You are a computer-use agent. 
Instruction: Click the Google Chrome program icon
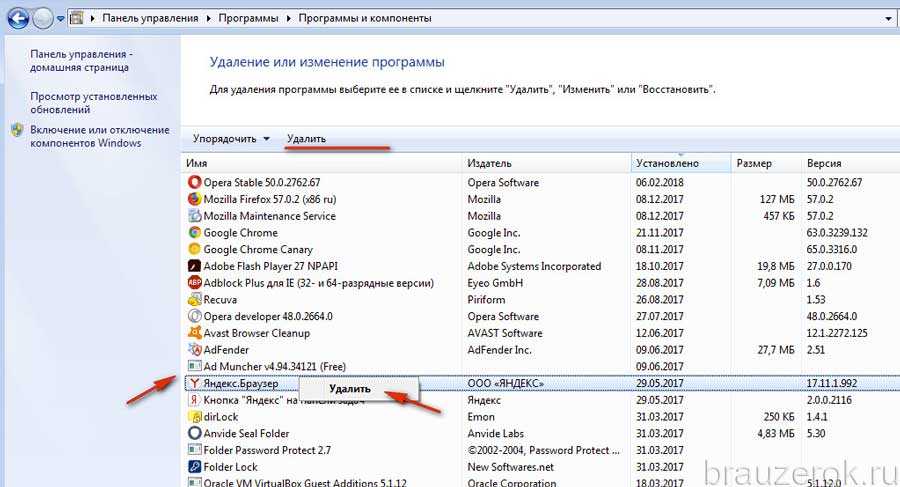coord(195,232)
